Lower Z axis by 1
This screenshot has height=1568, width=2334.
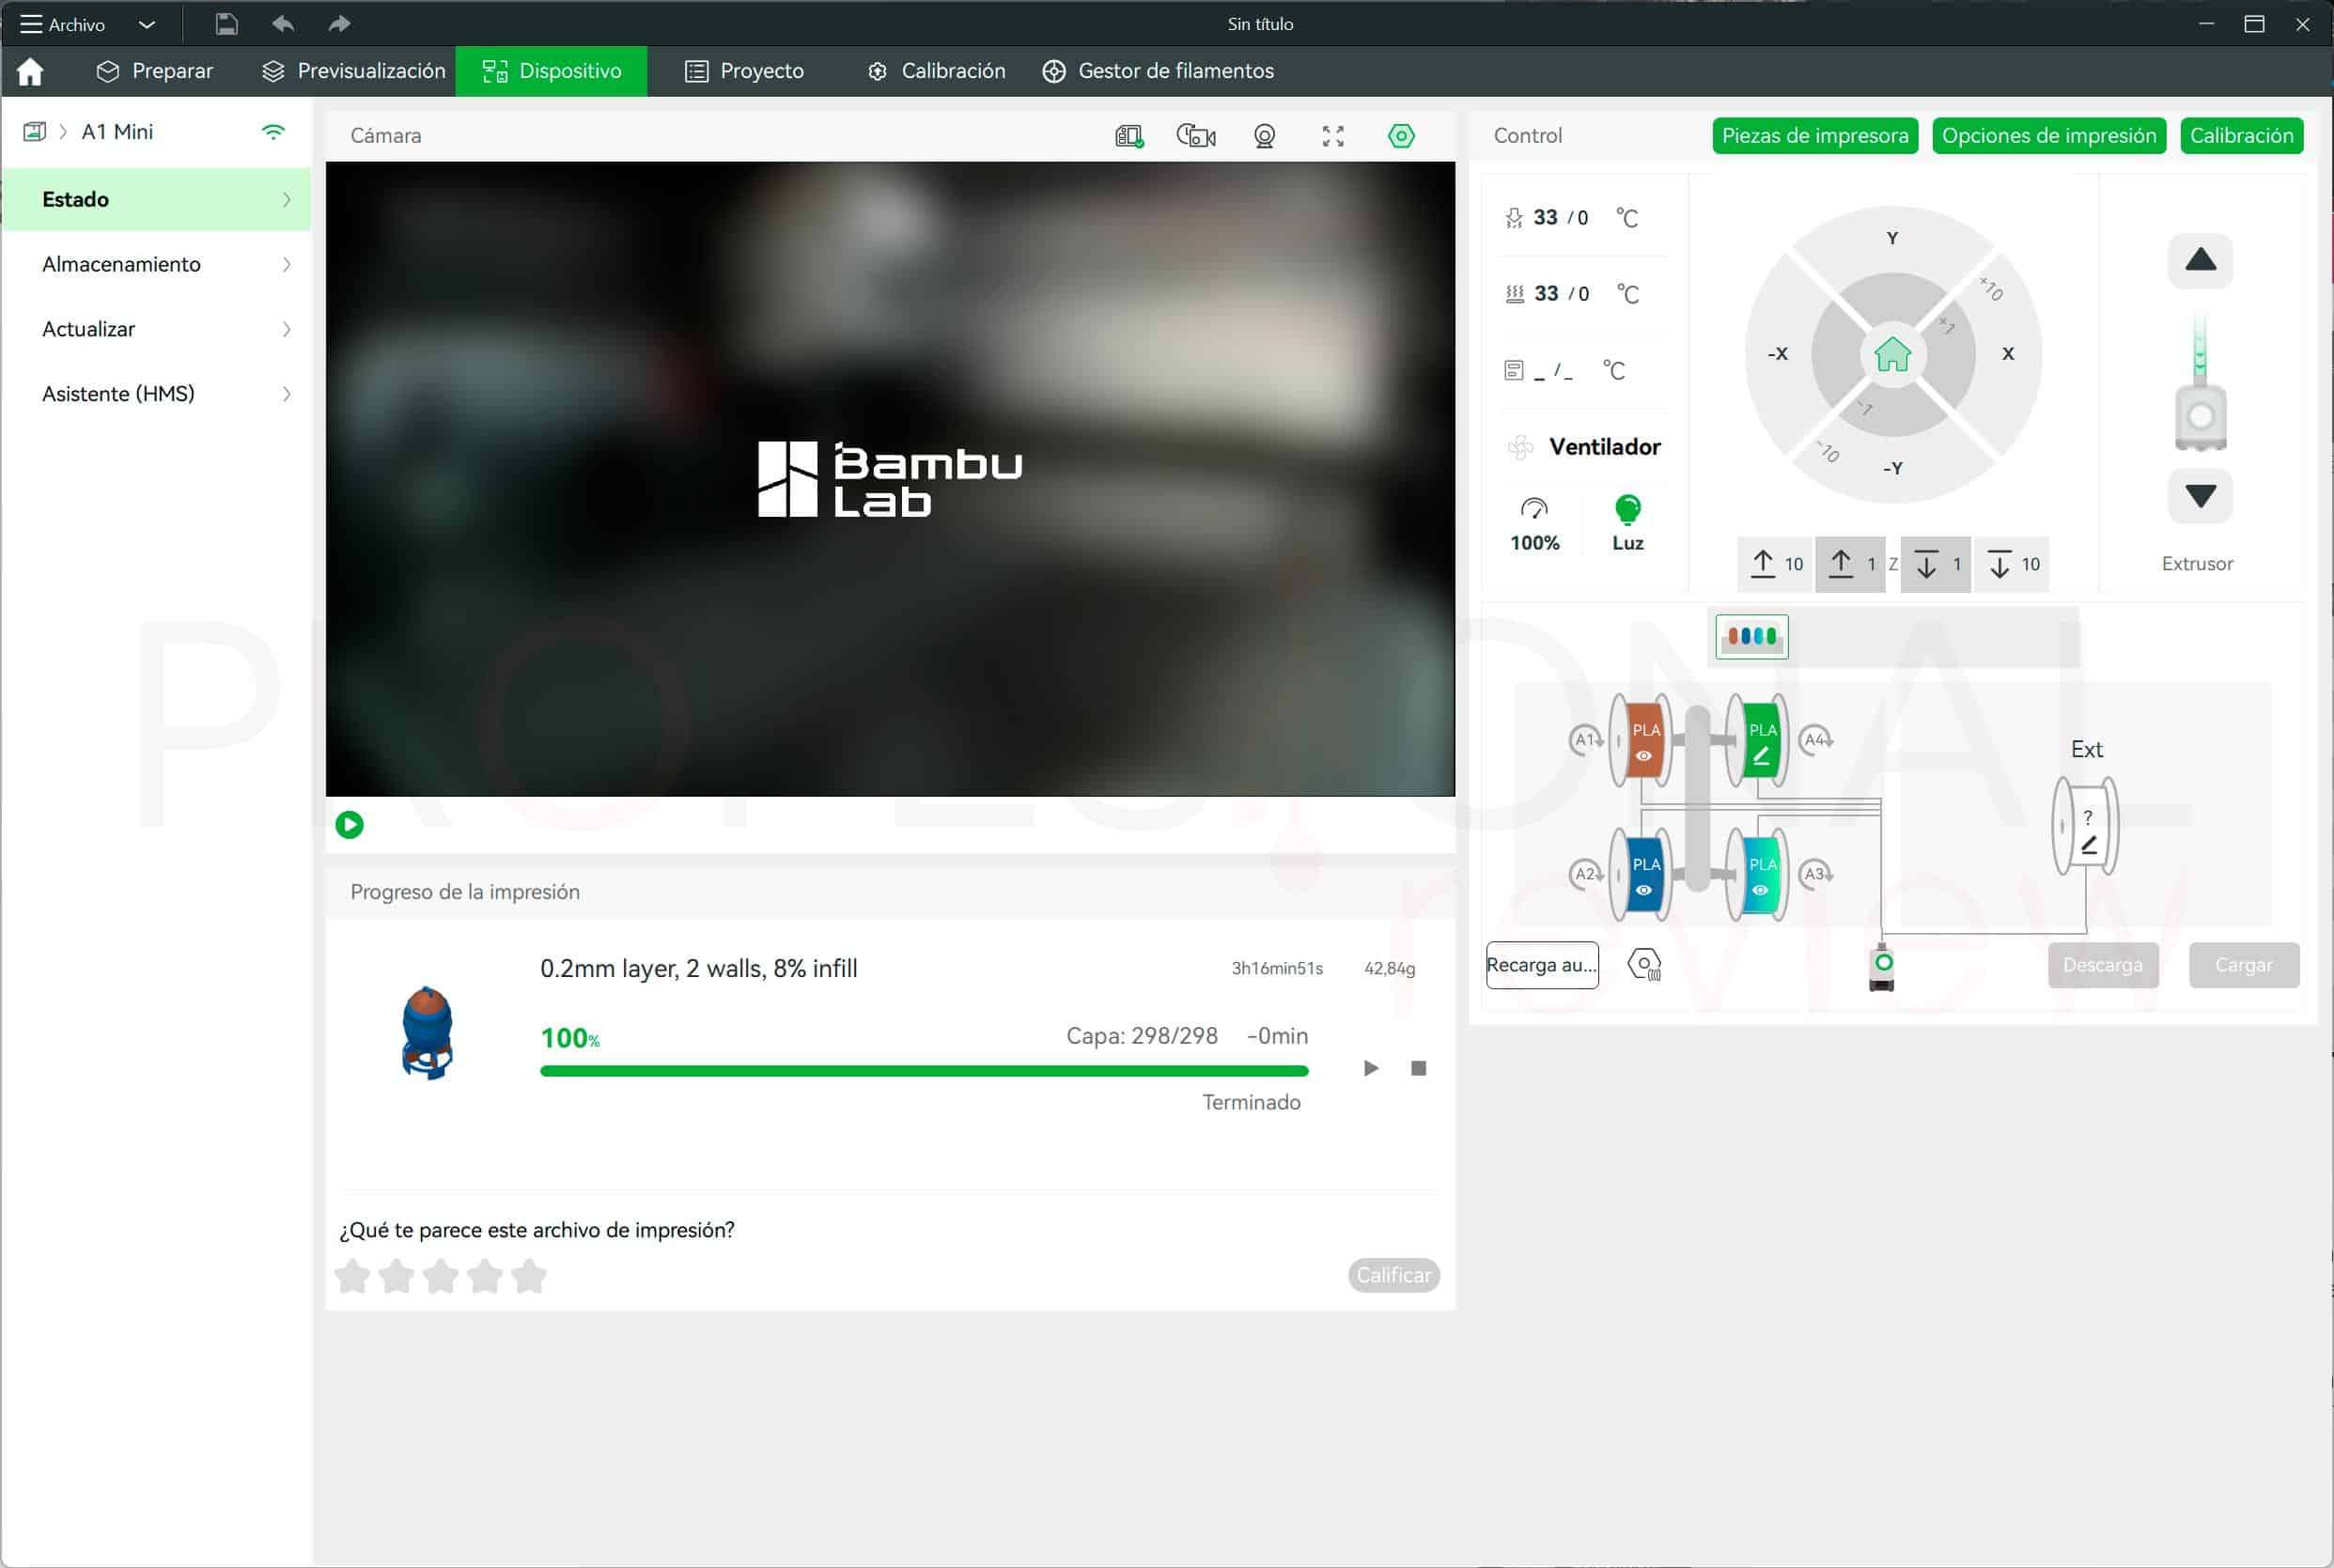point(1935,564)
